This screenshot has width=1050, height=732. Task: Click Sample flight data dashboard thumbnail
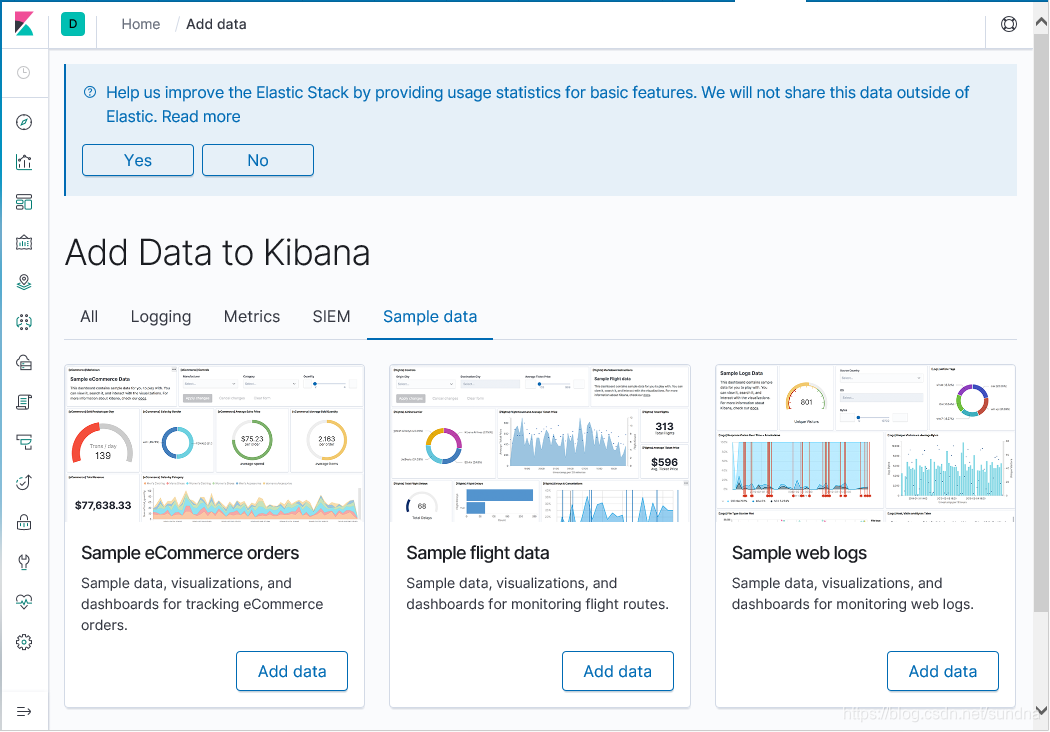(x=540, y=443)
